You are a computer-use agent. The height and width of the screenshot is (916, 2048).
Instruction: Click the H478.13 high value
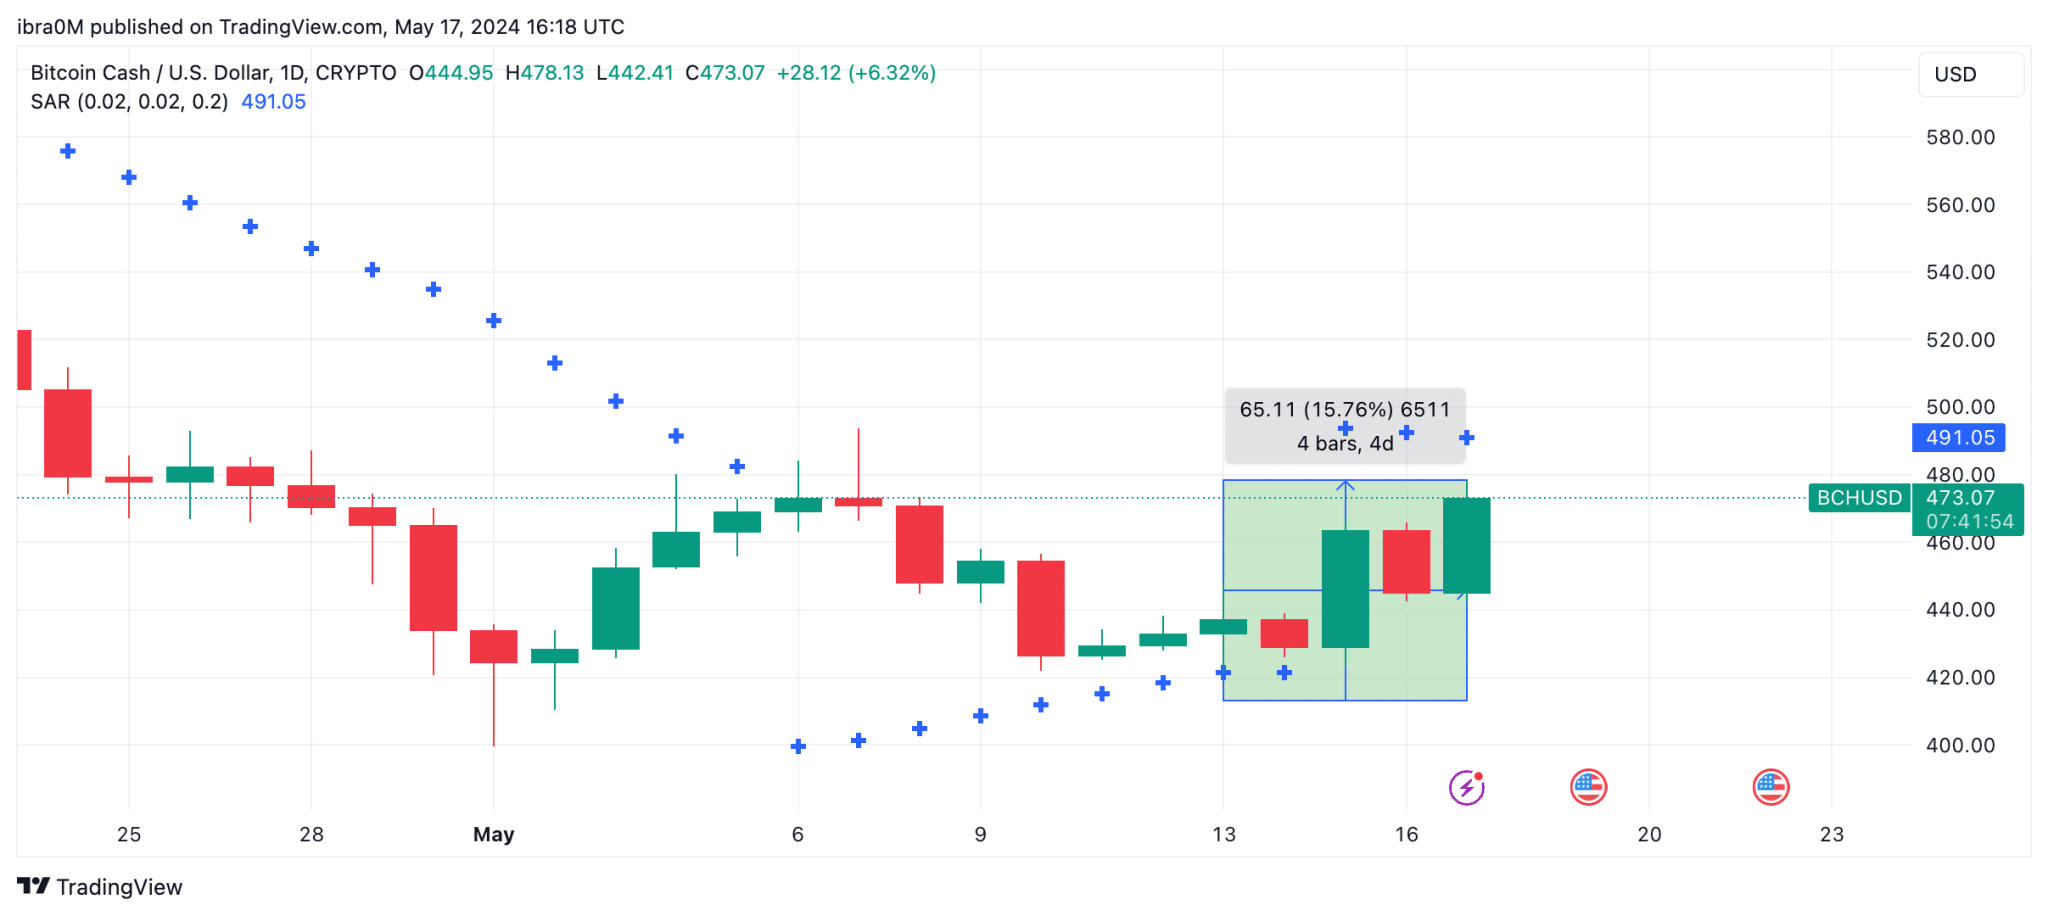point(544,73)
